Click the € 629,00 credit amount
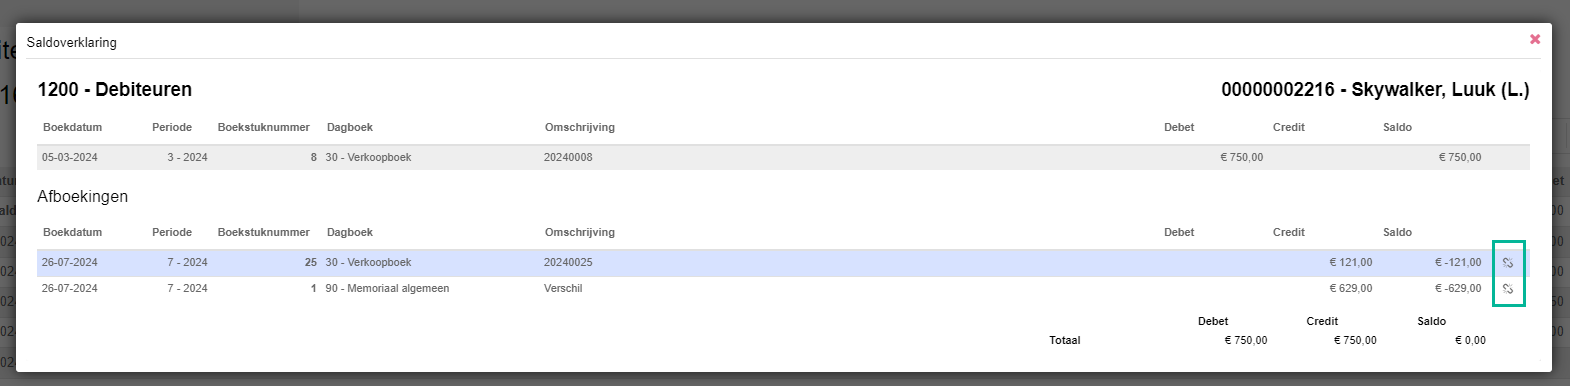Image resolution: width=1570 pixels, height=386 pixels. click(1350, 289)
